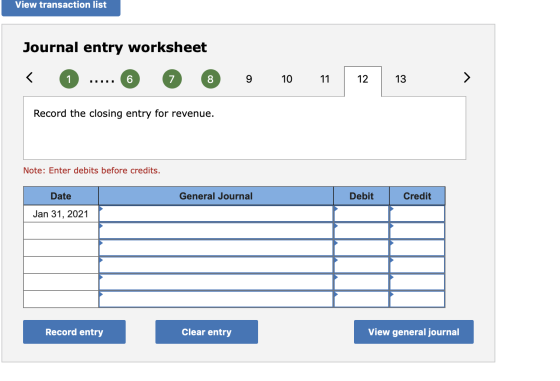Click the Clear entry button

click(206, 332)
